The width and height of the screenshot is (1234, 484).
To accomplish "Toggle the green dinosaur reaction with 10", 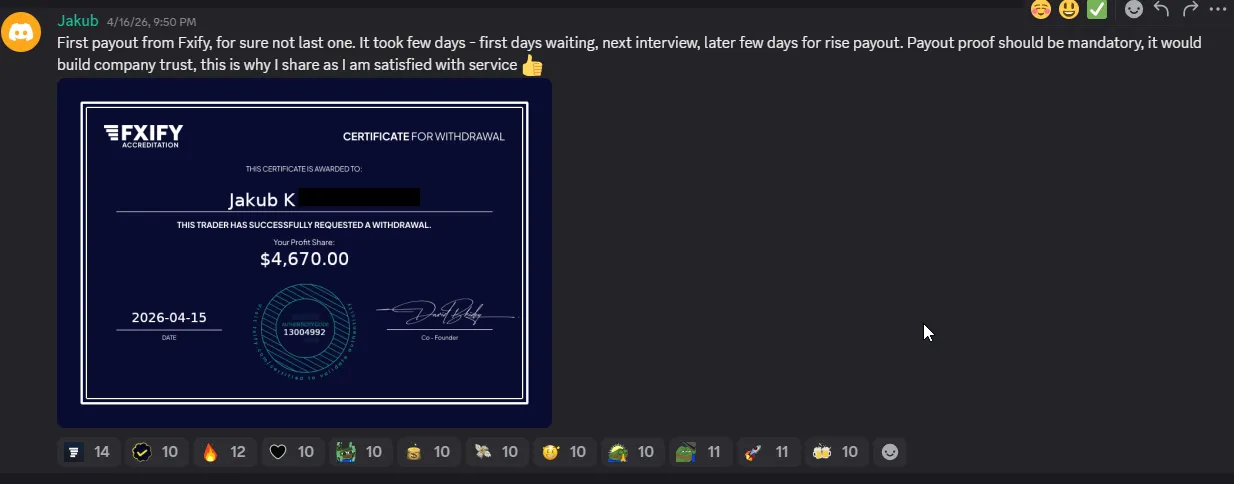I will pyautogui.click(x=632, y=452).
